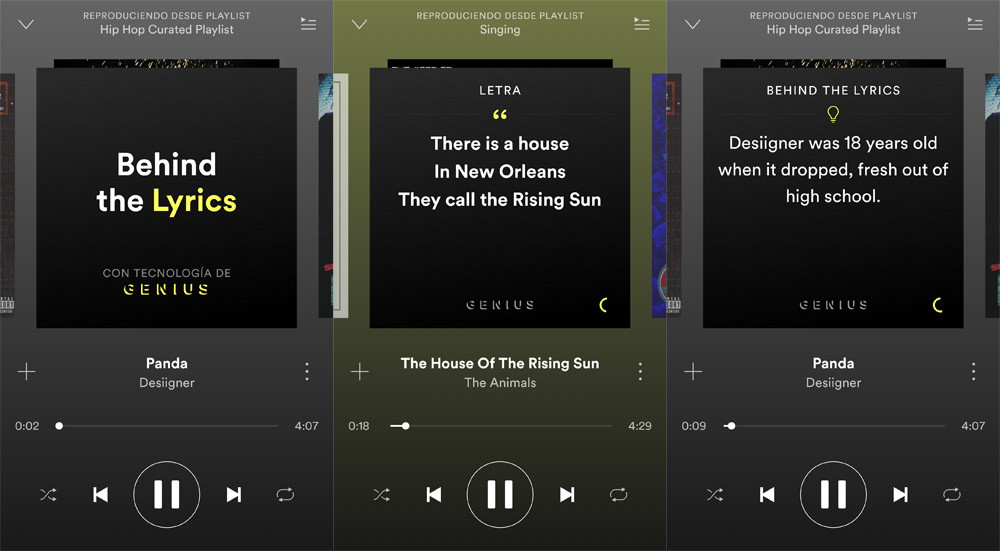Open more options beside The House Of The Rising Sun
Image resolution: width=1000 pixels, height=551 pixels.
[x=640, y=371]
